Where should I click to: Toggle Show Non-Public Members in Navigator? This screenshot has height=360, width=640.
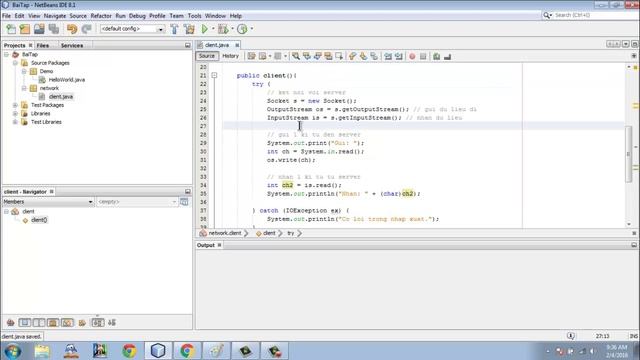click(x=53, y=323)
